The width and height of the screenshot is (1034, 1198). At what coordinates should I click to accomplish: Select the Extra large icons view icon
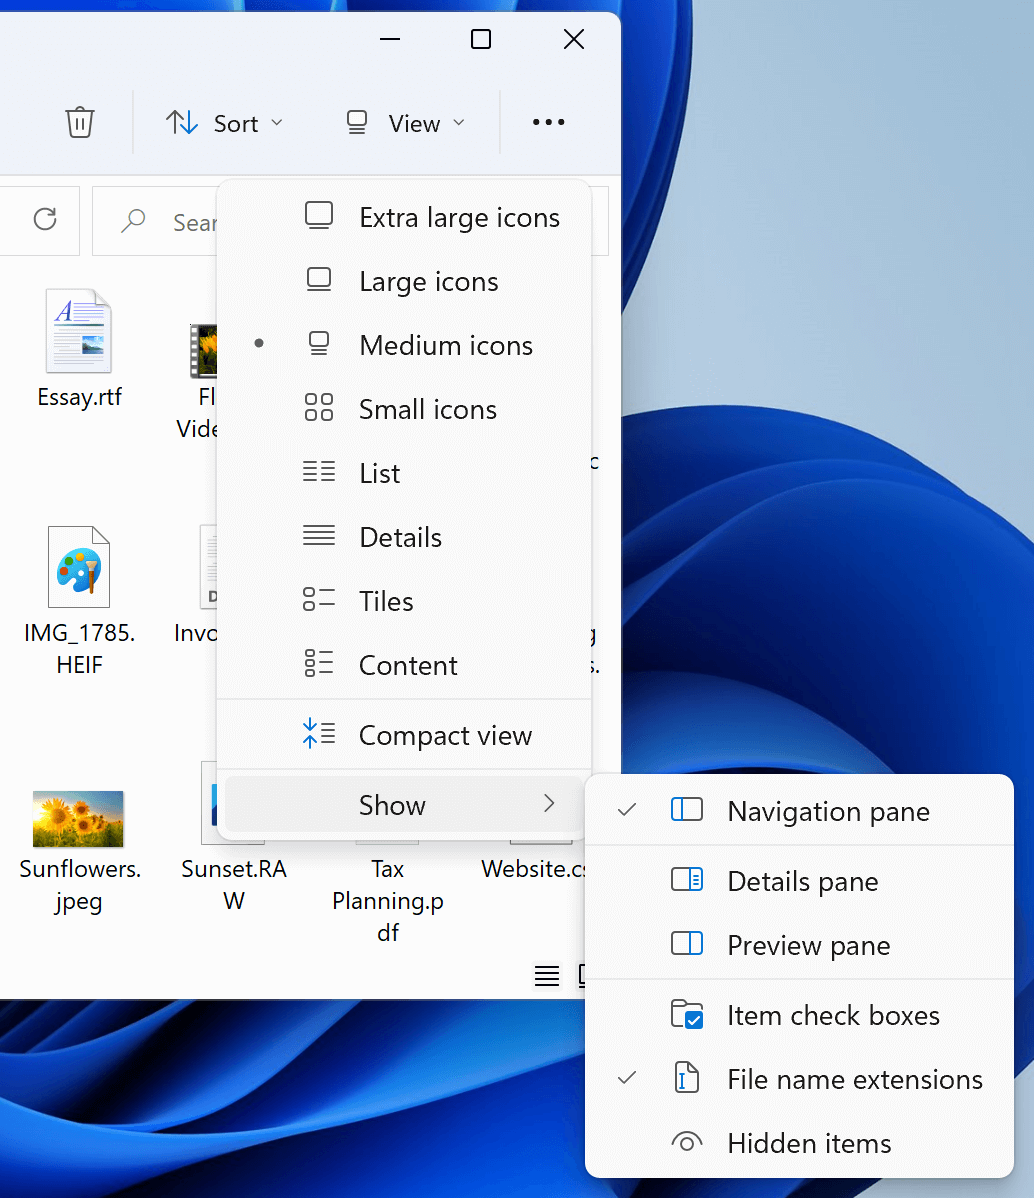tap(319, 215)
